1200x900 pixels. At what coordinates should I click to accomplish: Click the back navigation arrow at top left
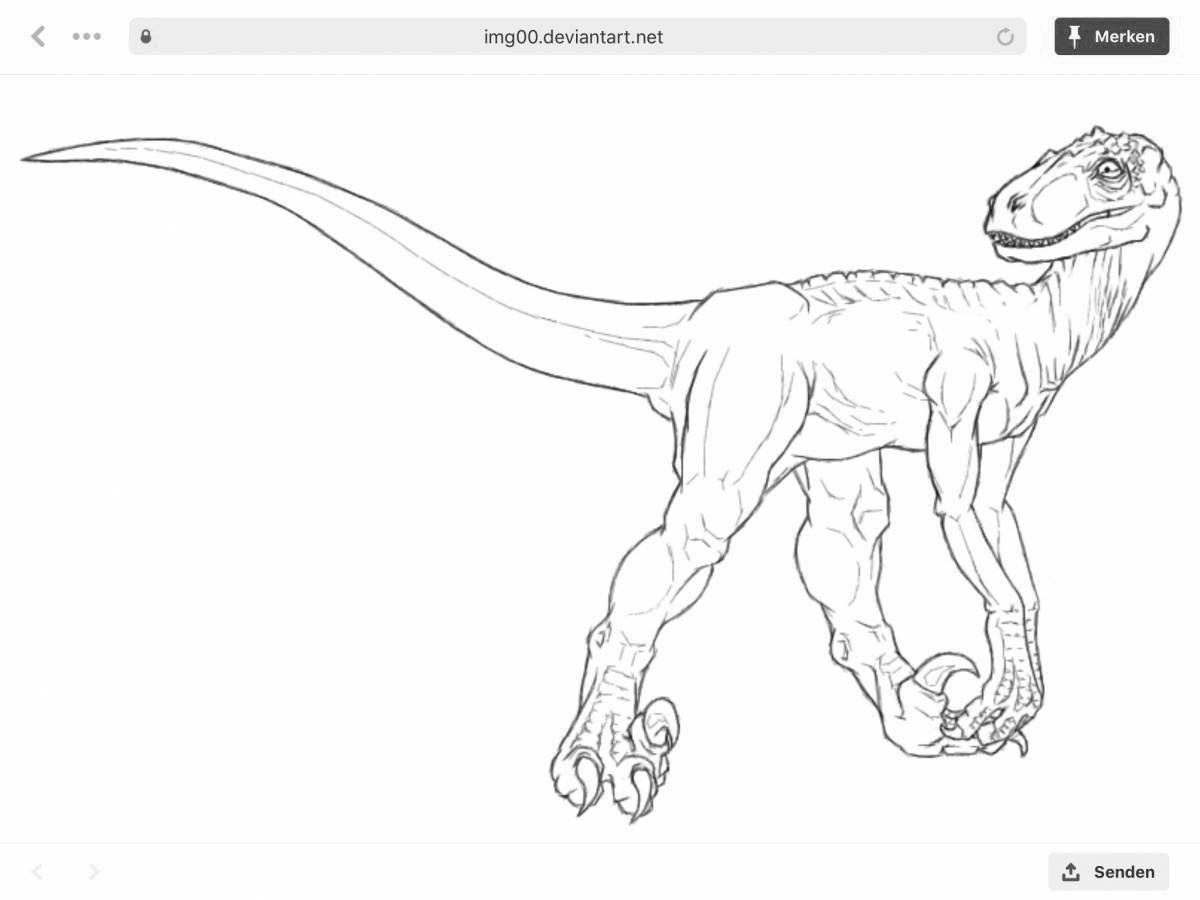click(37, 36)
